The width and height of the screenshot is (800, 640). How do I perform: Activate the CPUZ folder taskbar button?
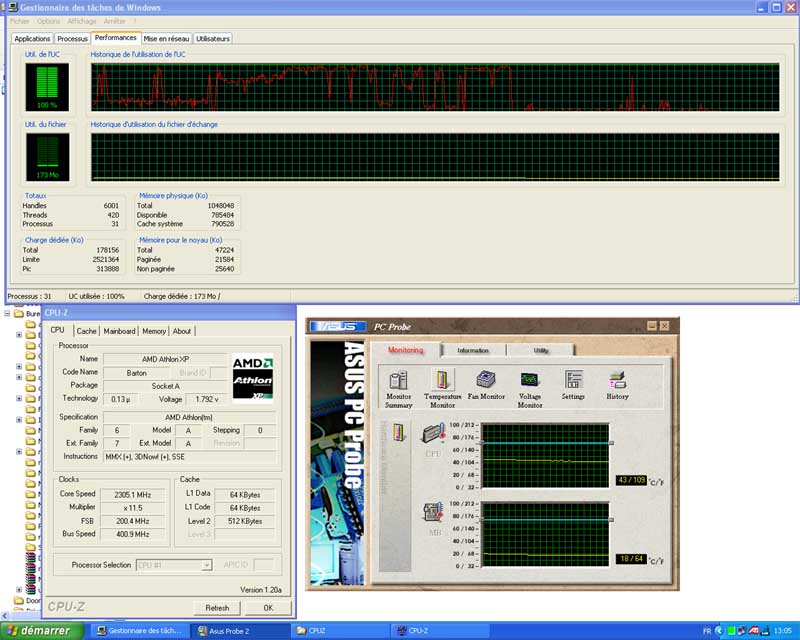click(x=340, y=631)
